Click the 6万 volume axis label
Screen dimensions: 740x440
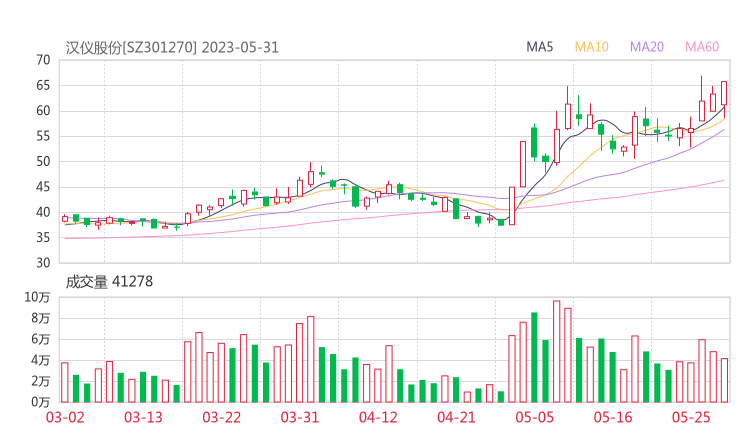[41, 339]
